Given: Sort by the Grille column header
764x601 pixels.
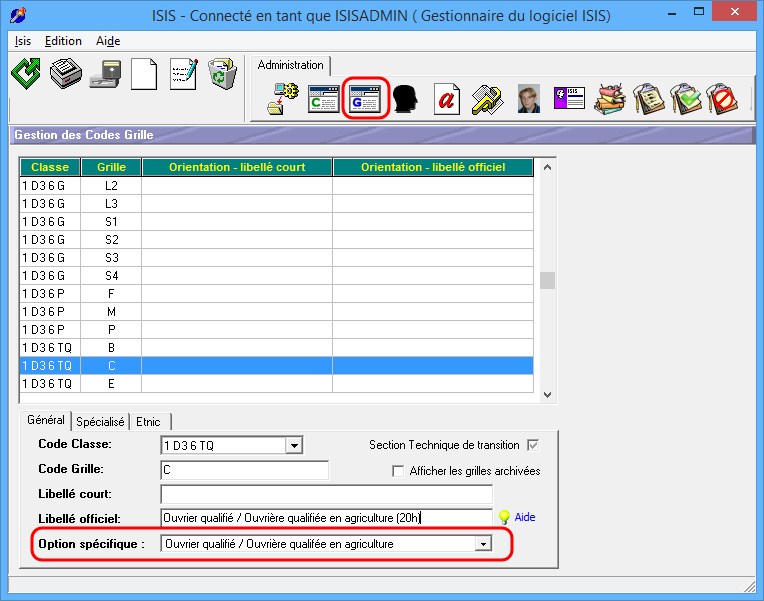Looking at the screenshot, I should pyautogui.click(x=111, y=167).
